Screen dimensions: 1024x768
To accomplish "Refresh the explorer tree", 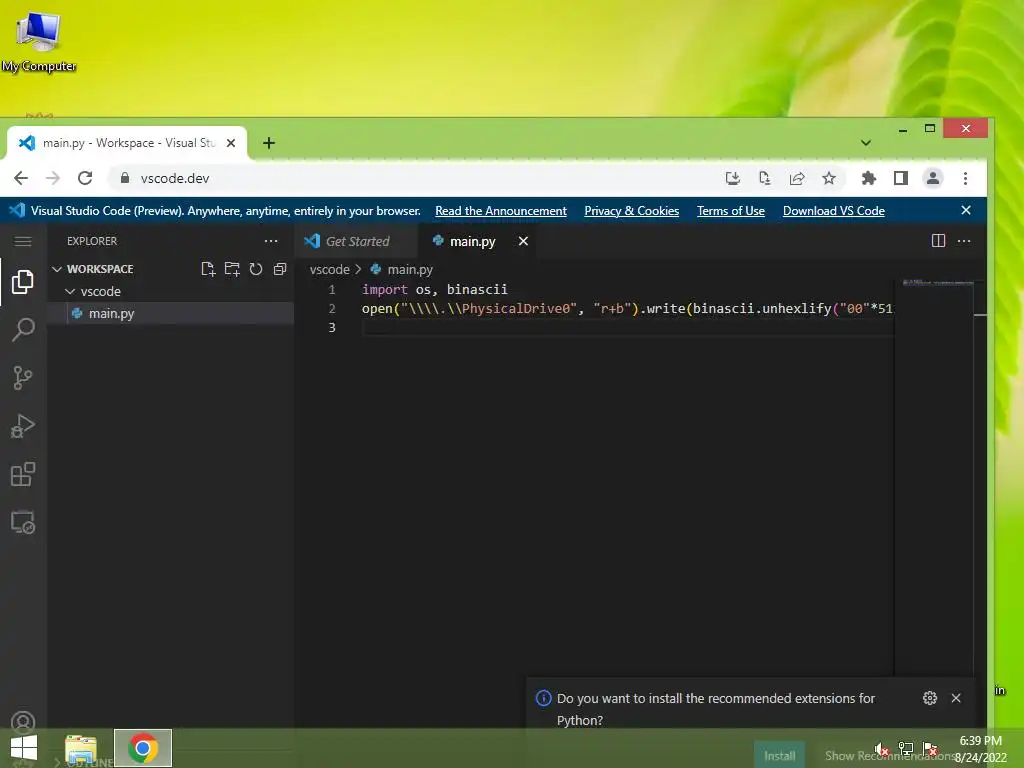I will (256, 269).
